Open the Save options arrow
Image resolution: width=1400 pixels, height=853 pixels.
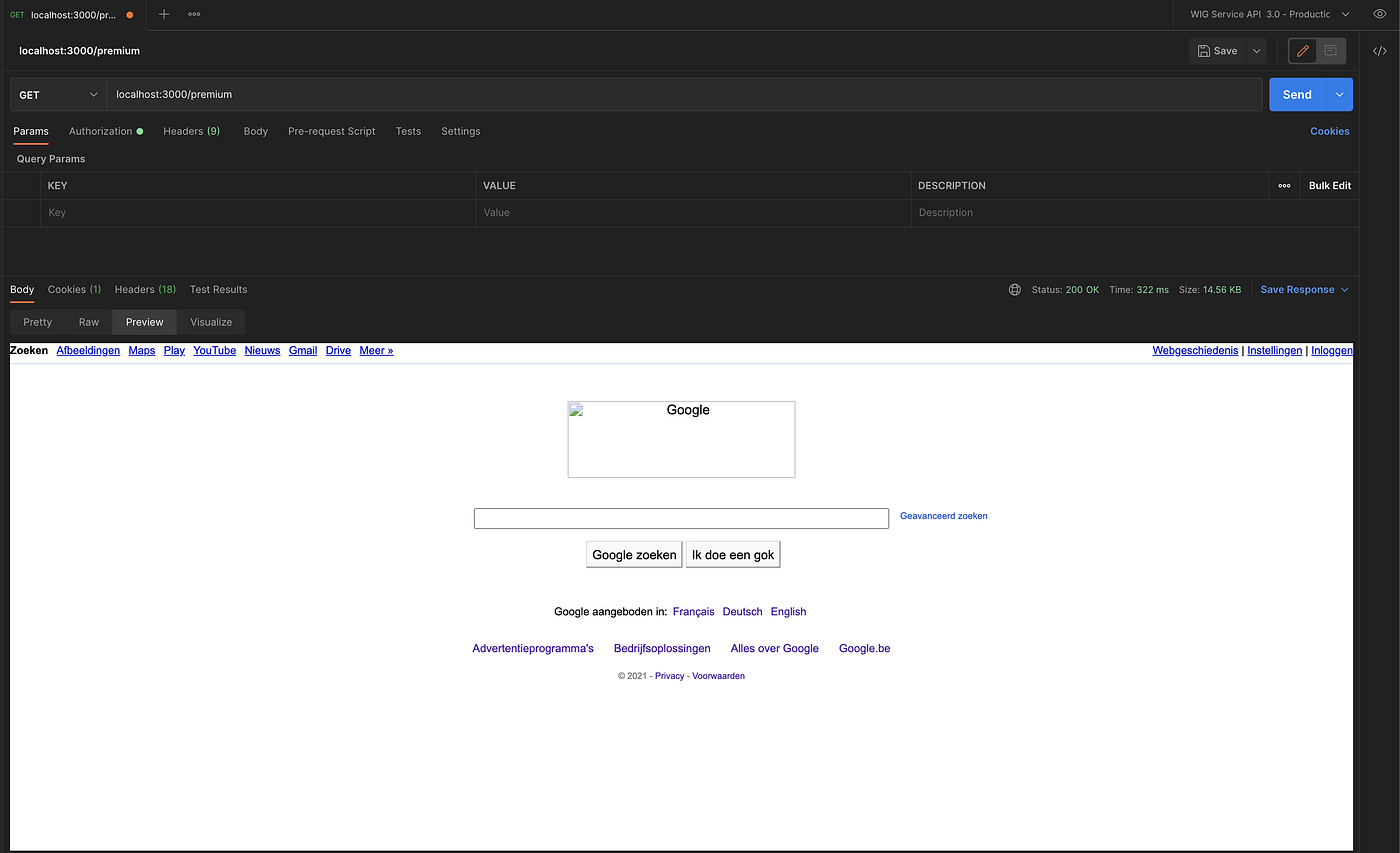click(x=1256, y=51)
